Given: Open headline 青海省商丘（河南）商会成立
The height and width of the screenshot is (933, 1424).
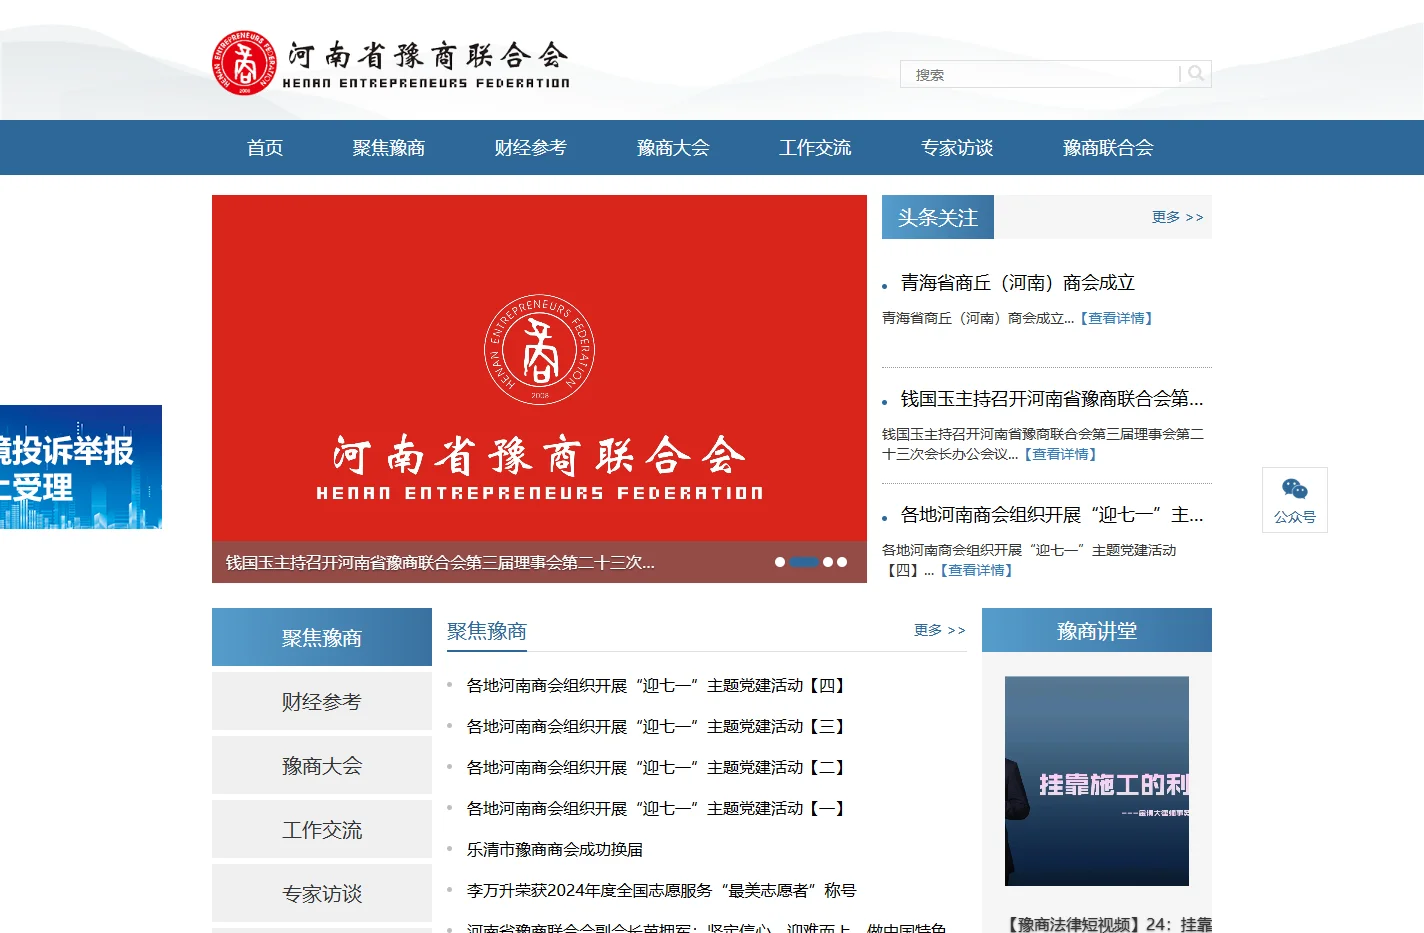Looking at the screenshot, I should [x=1018, y=283].
